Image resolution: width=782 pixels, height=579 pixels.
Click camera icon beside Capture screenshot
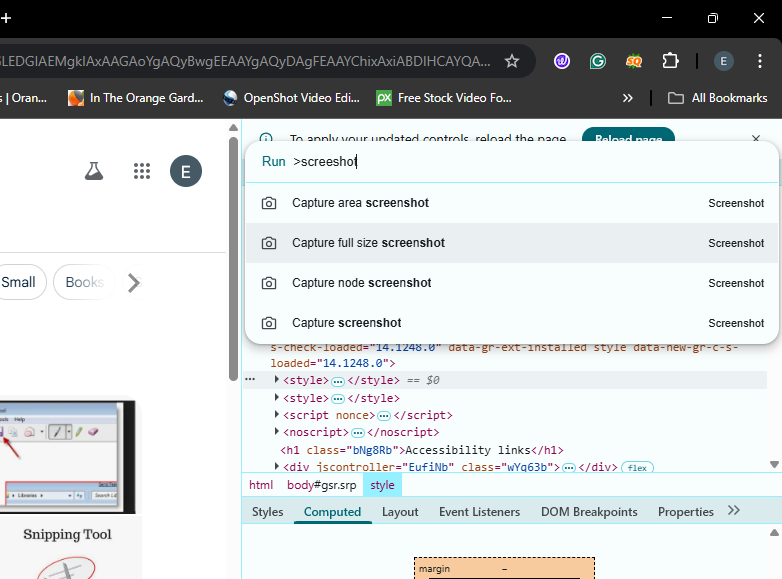[x=269, y=323]
